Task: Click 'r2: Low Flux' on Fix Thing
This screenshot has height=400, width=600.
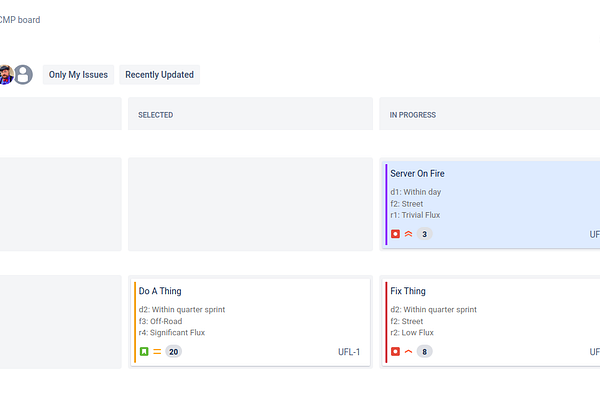Action: [x=412, y=332]
